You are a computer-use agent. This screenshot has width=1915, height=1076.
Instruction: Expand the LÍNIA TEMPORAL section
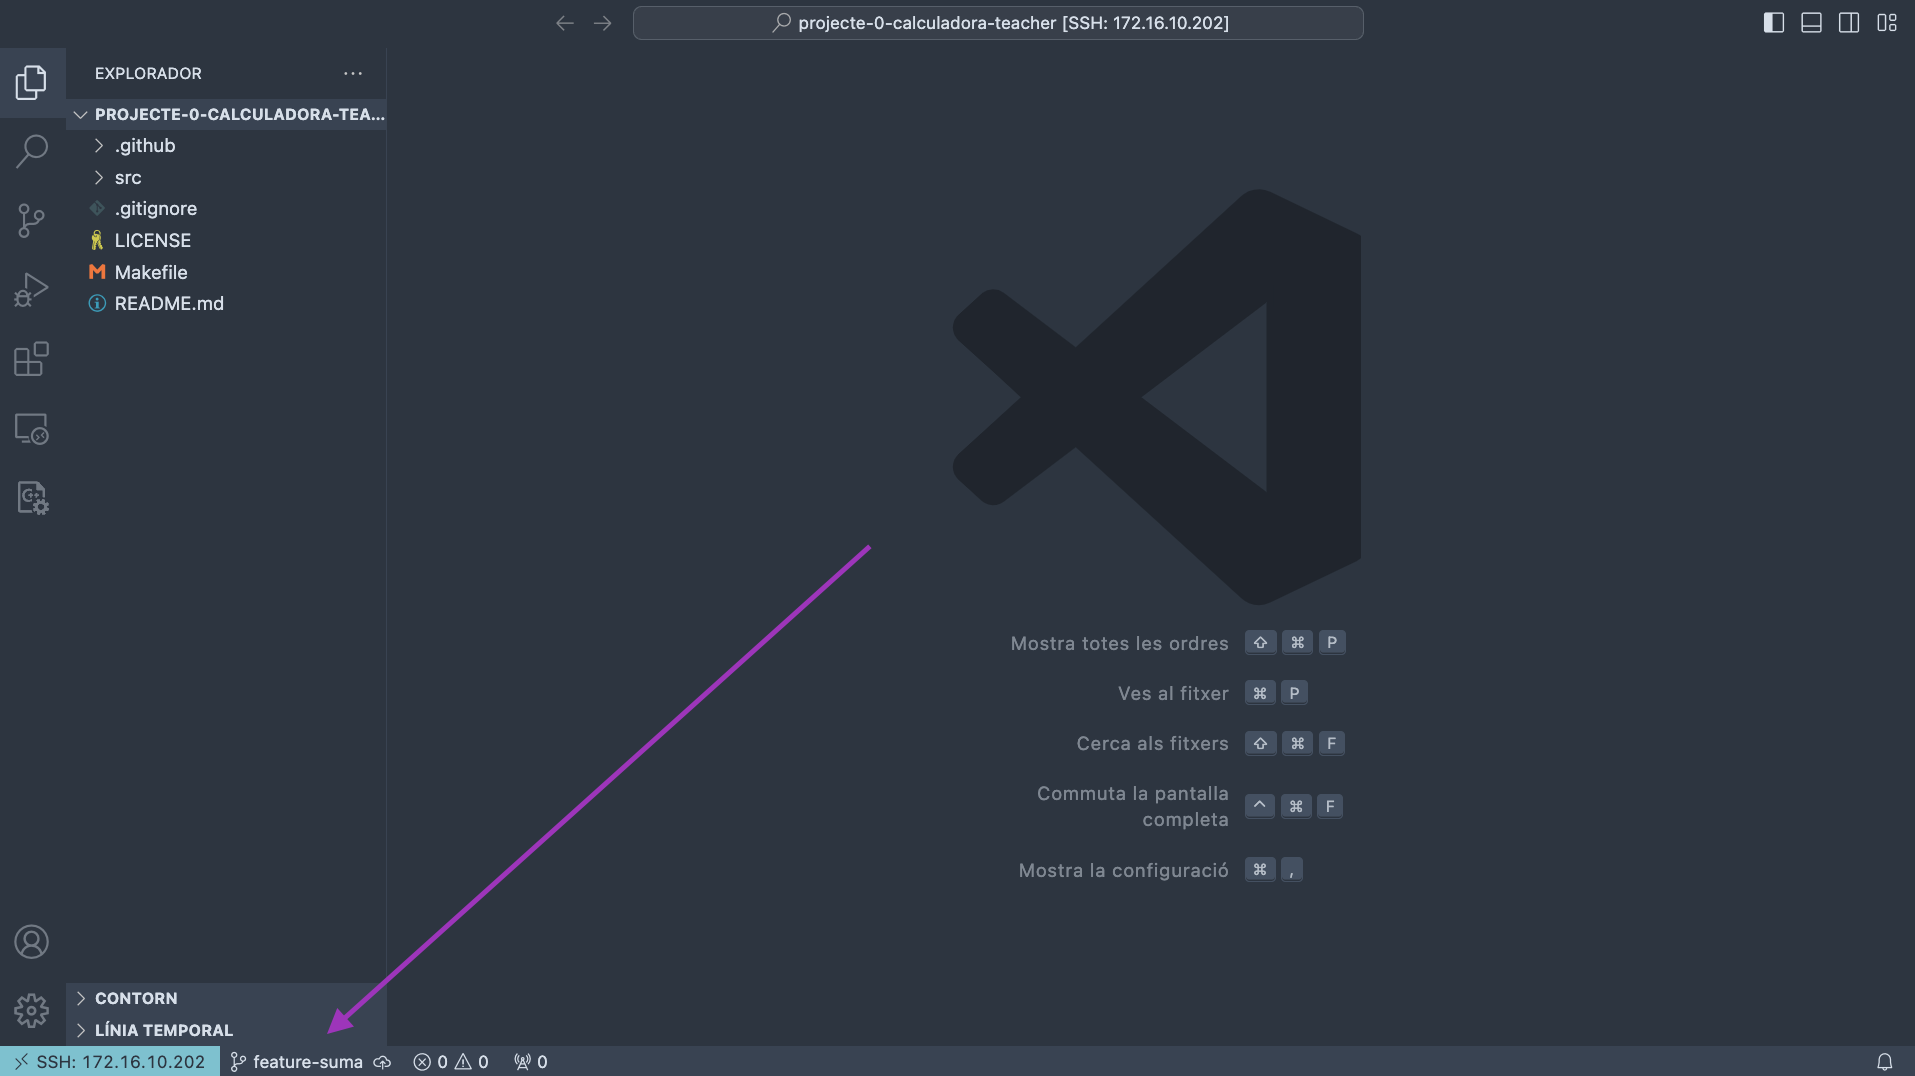226,1030
